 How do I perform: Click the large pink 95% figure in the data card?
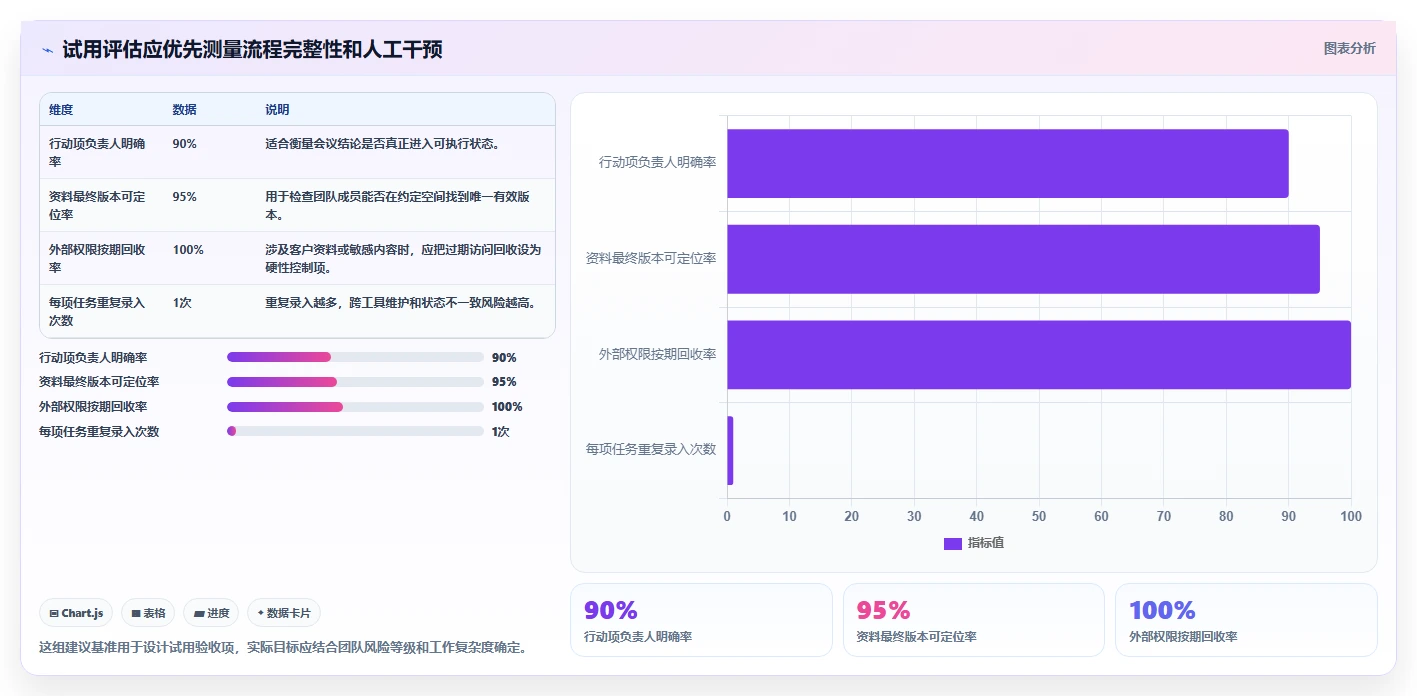coord(884,610)
